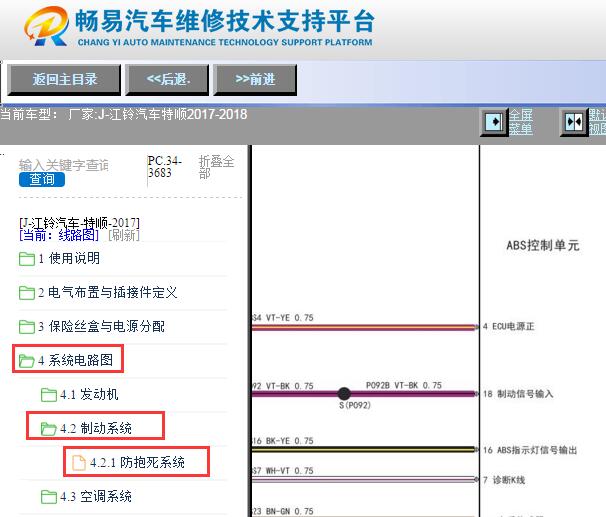Click ABS控制单元 label in diagram
This screenshot has width=606, height=517.
pyautogui.click(x=543, y=245)
